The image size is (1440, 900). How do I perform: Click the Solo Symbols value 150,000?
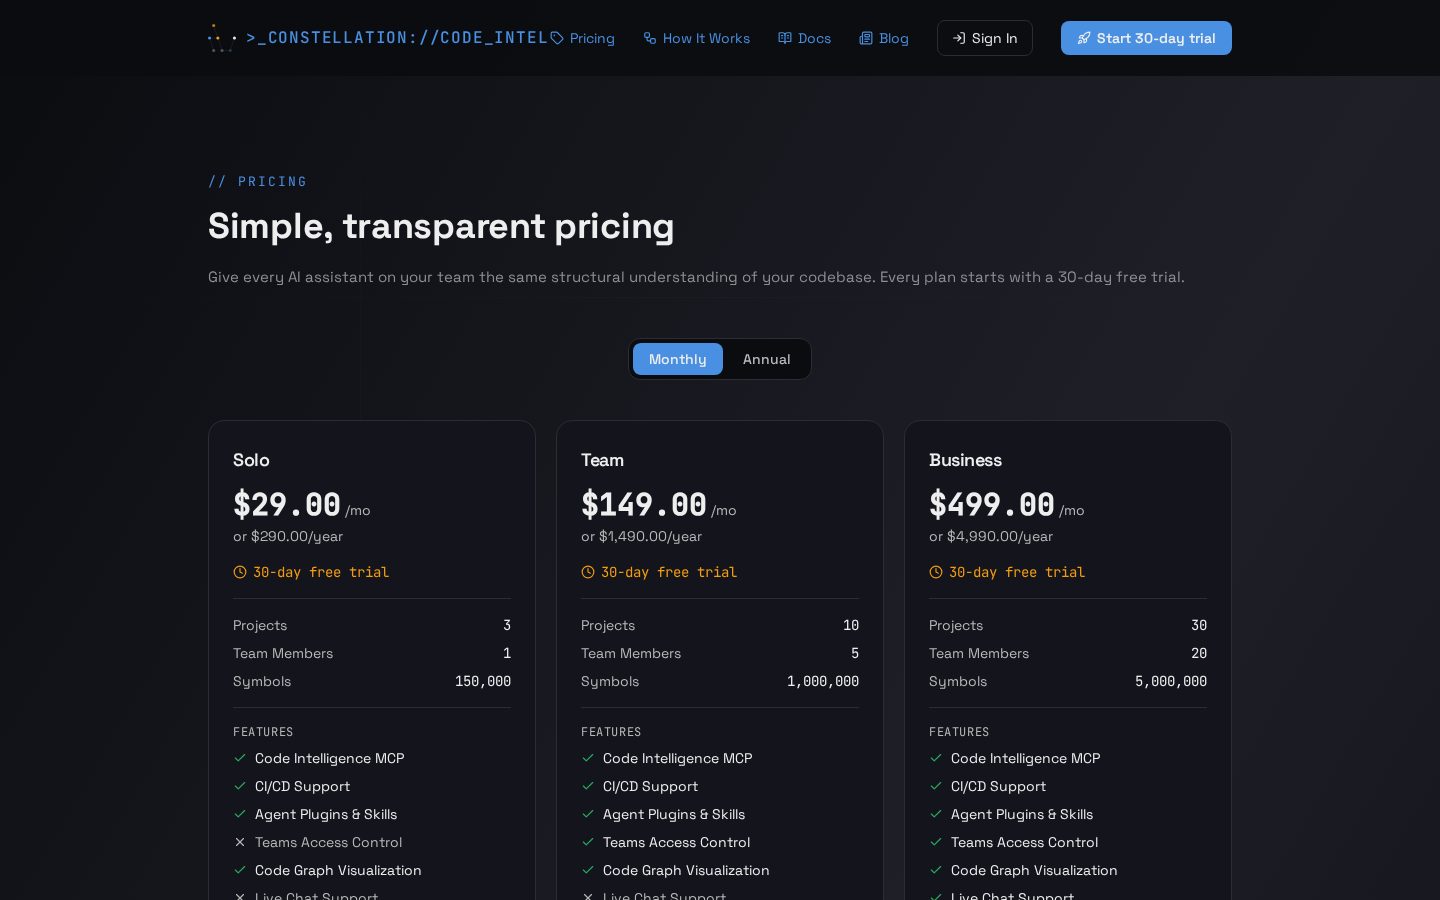483,681
